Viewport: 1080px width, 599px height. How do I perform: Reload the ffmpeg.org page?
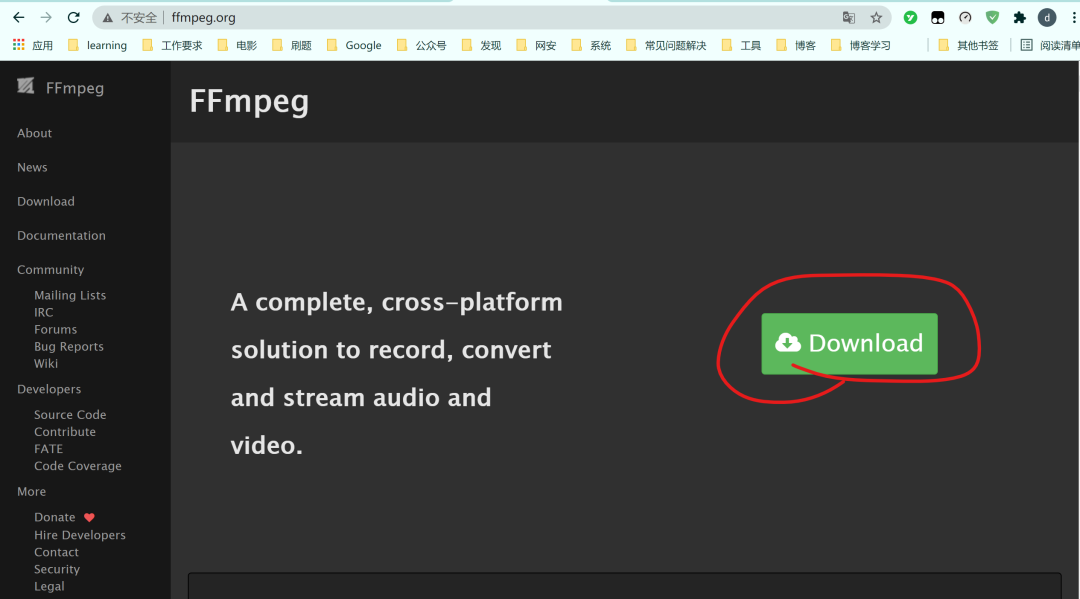tap(74, 18)
